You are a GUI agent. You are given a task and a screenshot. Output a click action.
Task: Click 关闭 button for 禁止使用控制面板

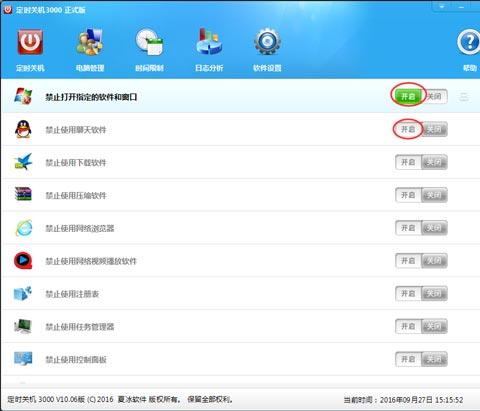(x=434, y=359)
